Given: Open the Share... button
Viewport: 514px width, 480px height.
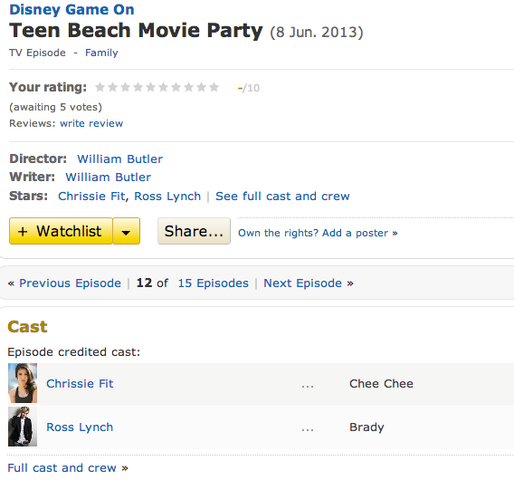Looking at the screenshot, I should coord(194,231).
